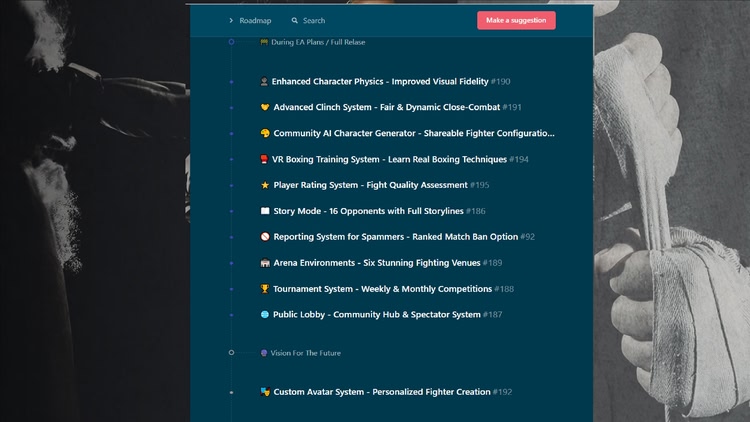Click the boxing glove icon beside VR Boxing Training

point(265,159)
